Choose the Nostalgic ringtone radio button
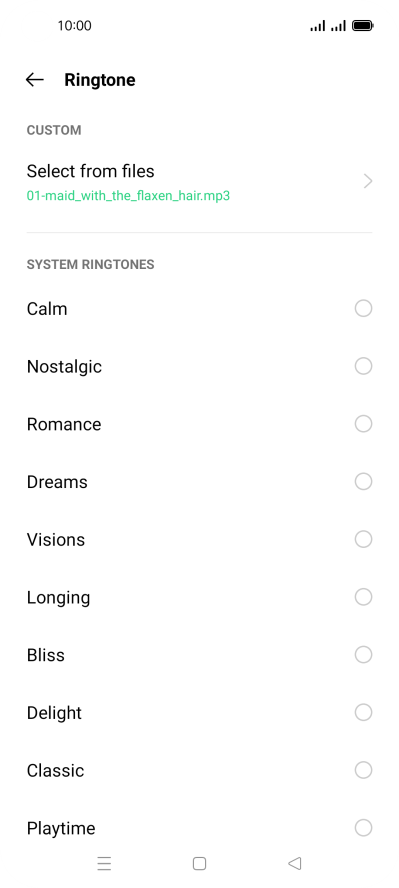 363,366
